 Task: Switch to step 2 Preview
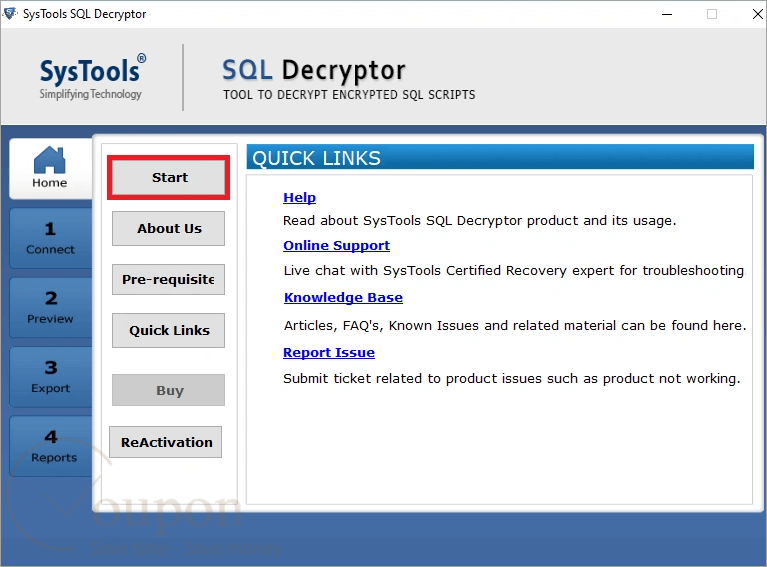(x=50, y=308)
